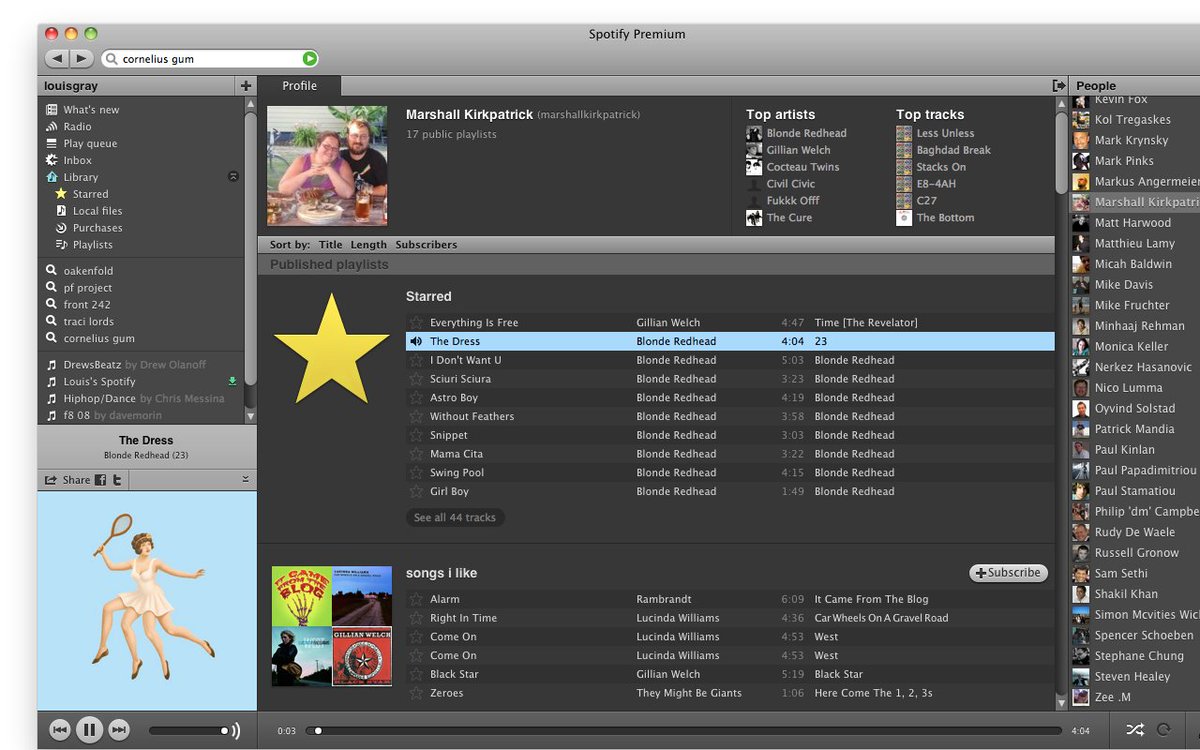1200x750 pixels.
Task: Open the Play queue
Action: [x=90, y=144]
